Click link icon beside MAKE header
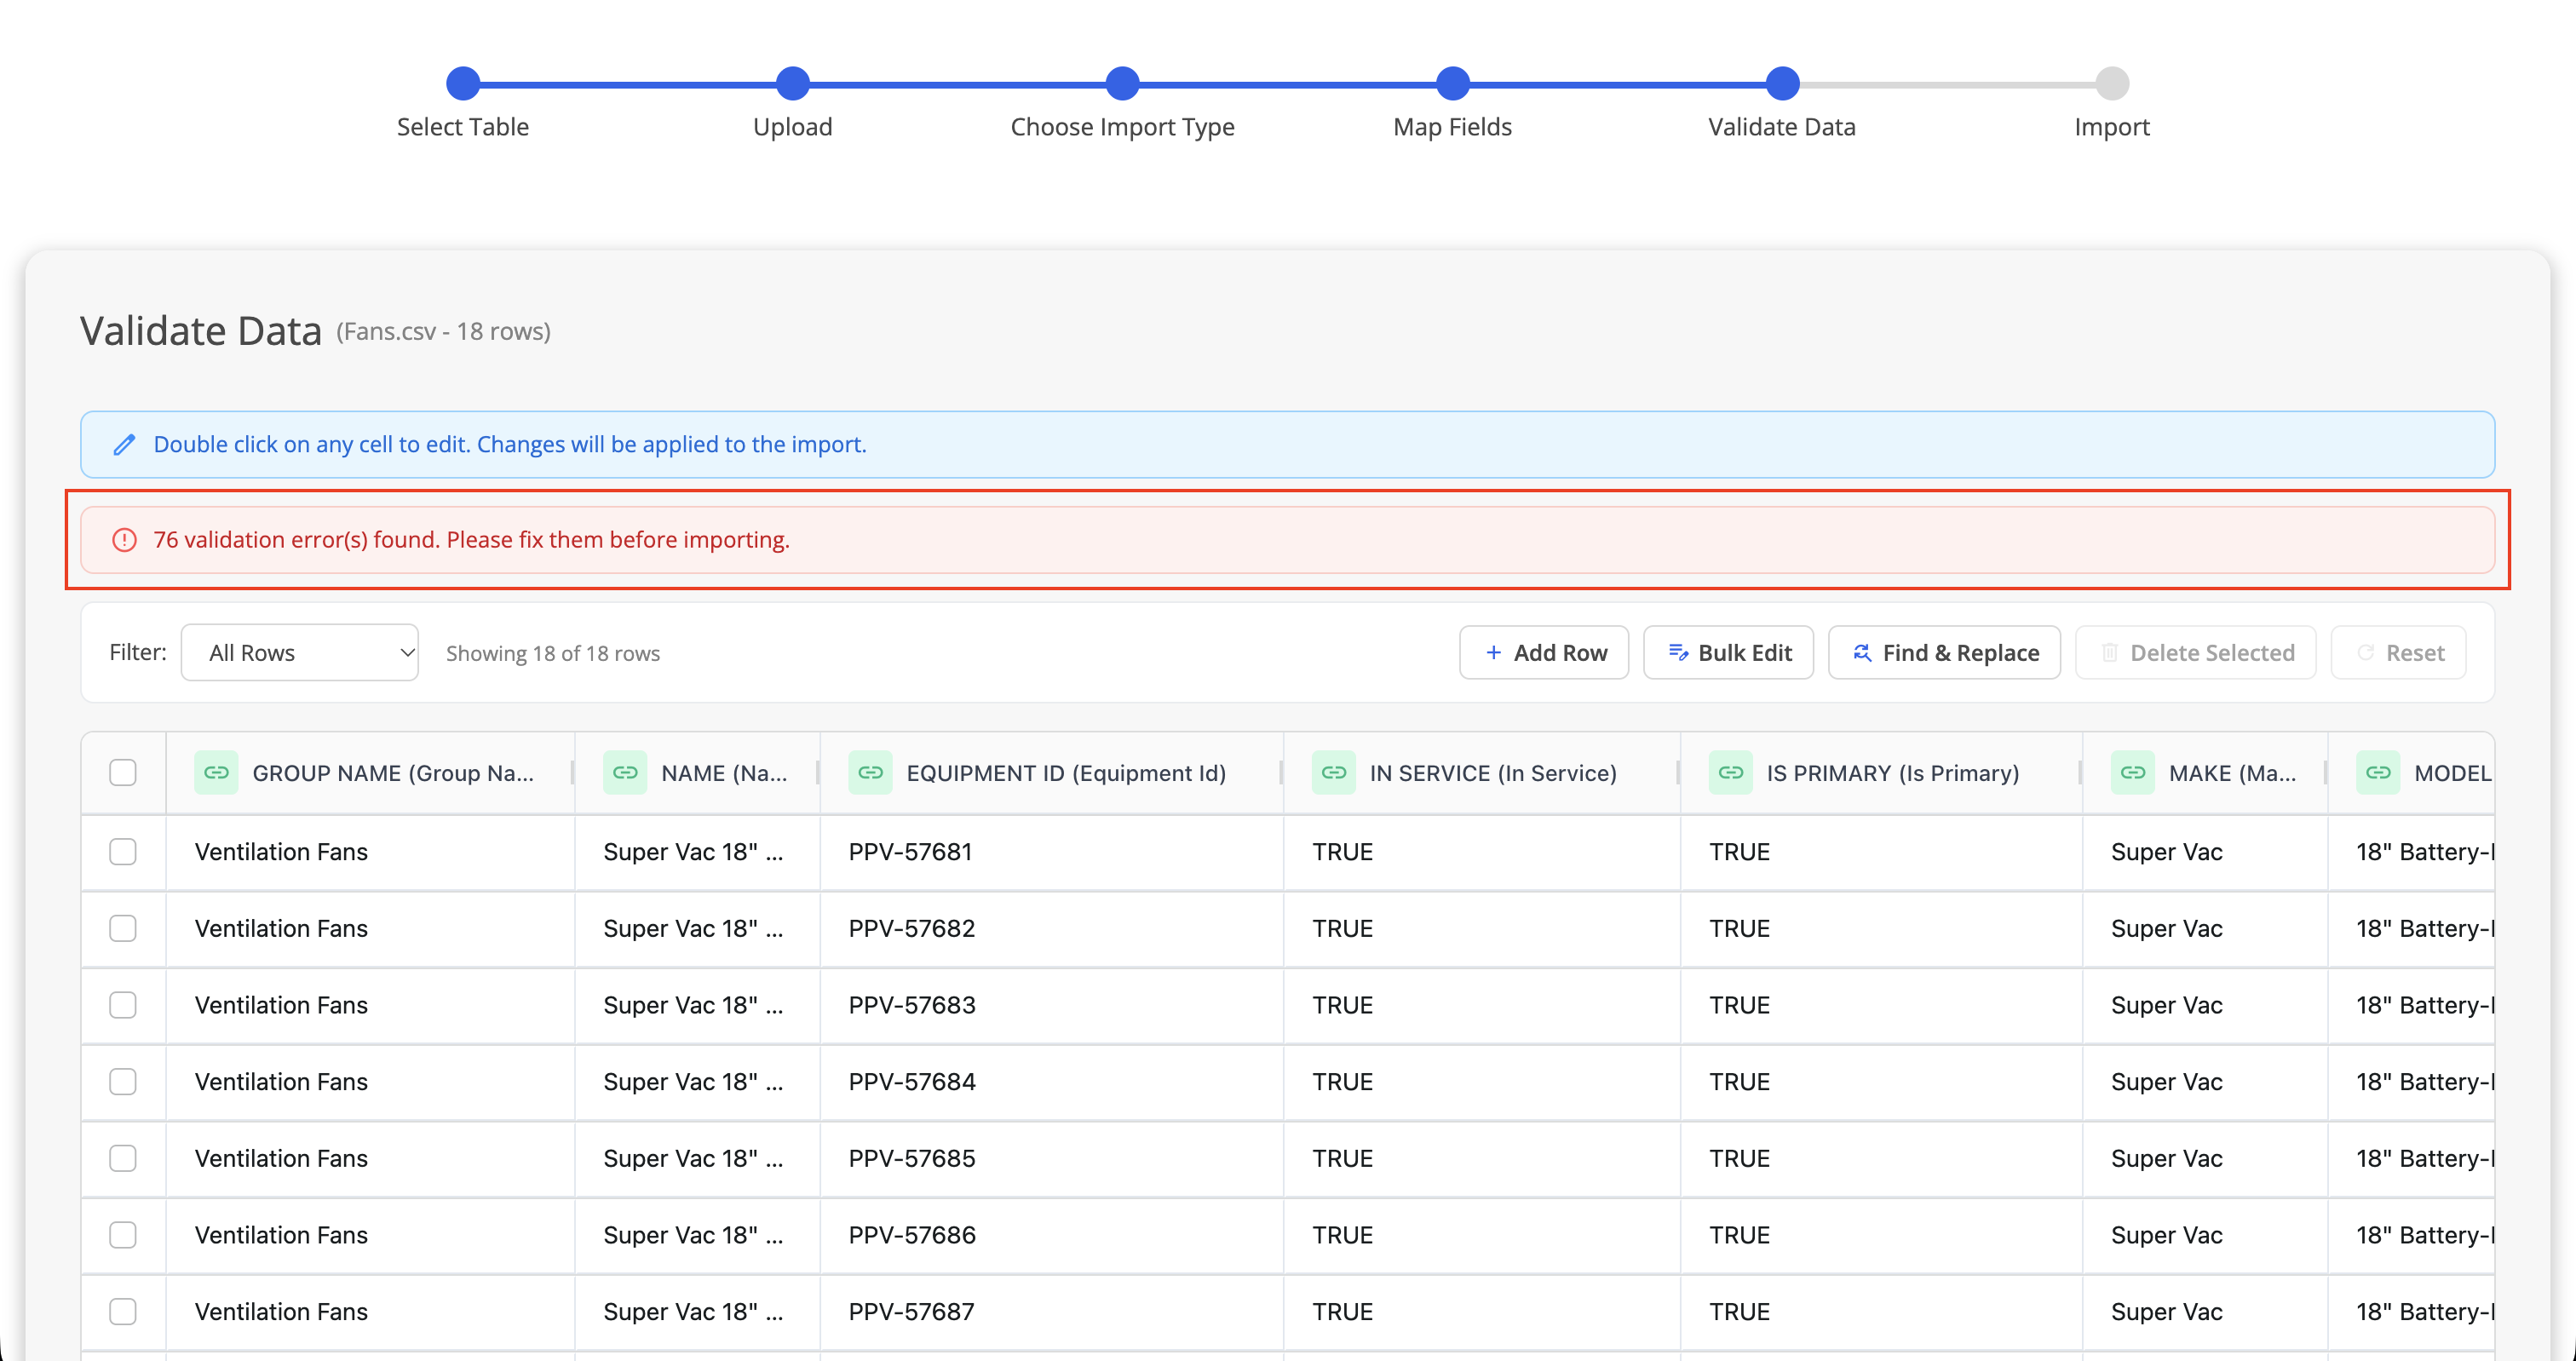The image size is (2576, 1361). click(2132, 772)
